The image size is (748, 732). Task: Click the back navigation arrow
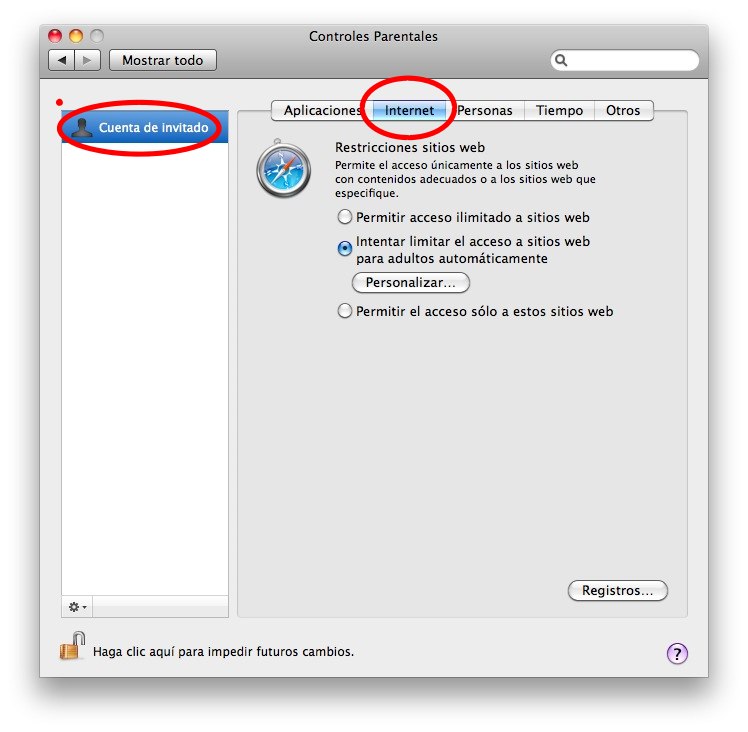click(x=62, y=61)
